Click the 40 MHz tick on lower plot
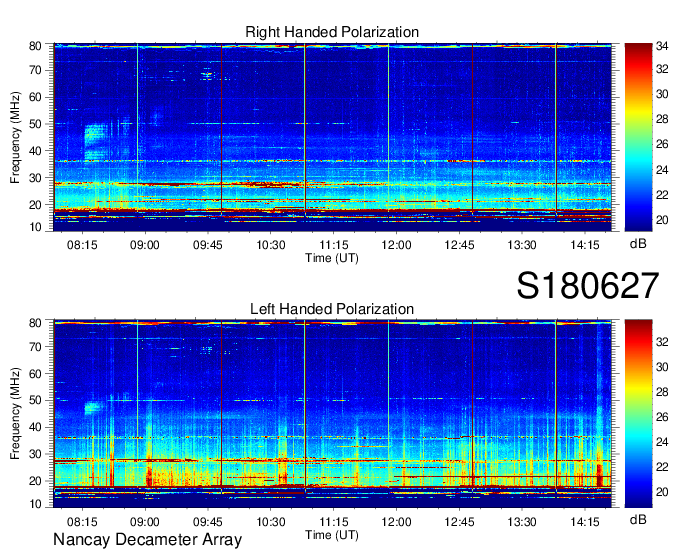The image size is (680, 552). (35, 427)
